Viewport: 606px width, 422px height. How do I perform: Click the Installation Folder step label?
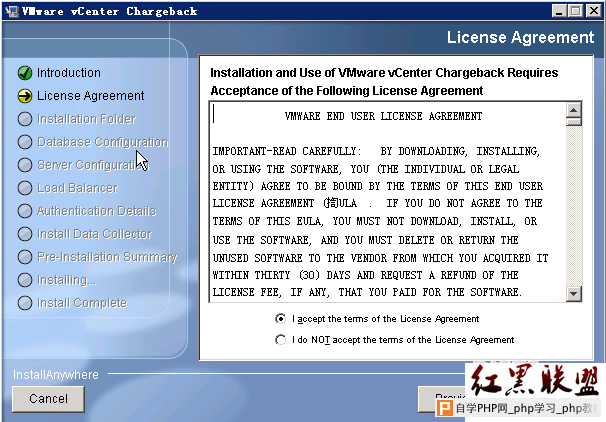(x=86, y=119)
